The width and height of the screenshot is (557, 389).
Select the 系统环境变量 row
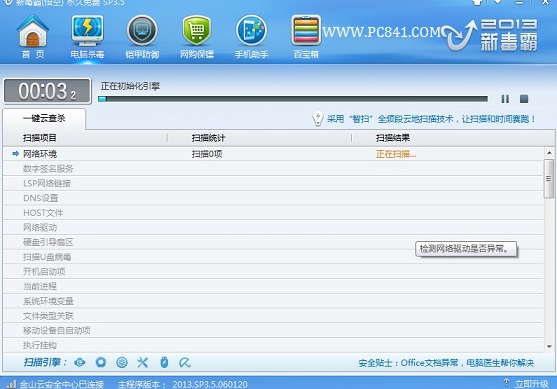273,301
